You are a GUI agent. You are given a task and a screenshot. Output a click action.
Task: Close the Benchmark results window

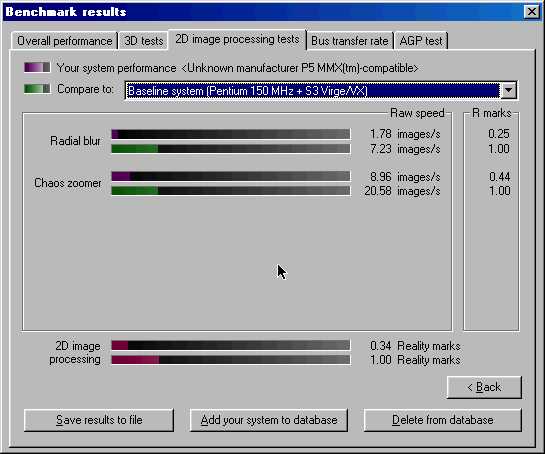click(531, 12)
